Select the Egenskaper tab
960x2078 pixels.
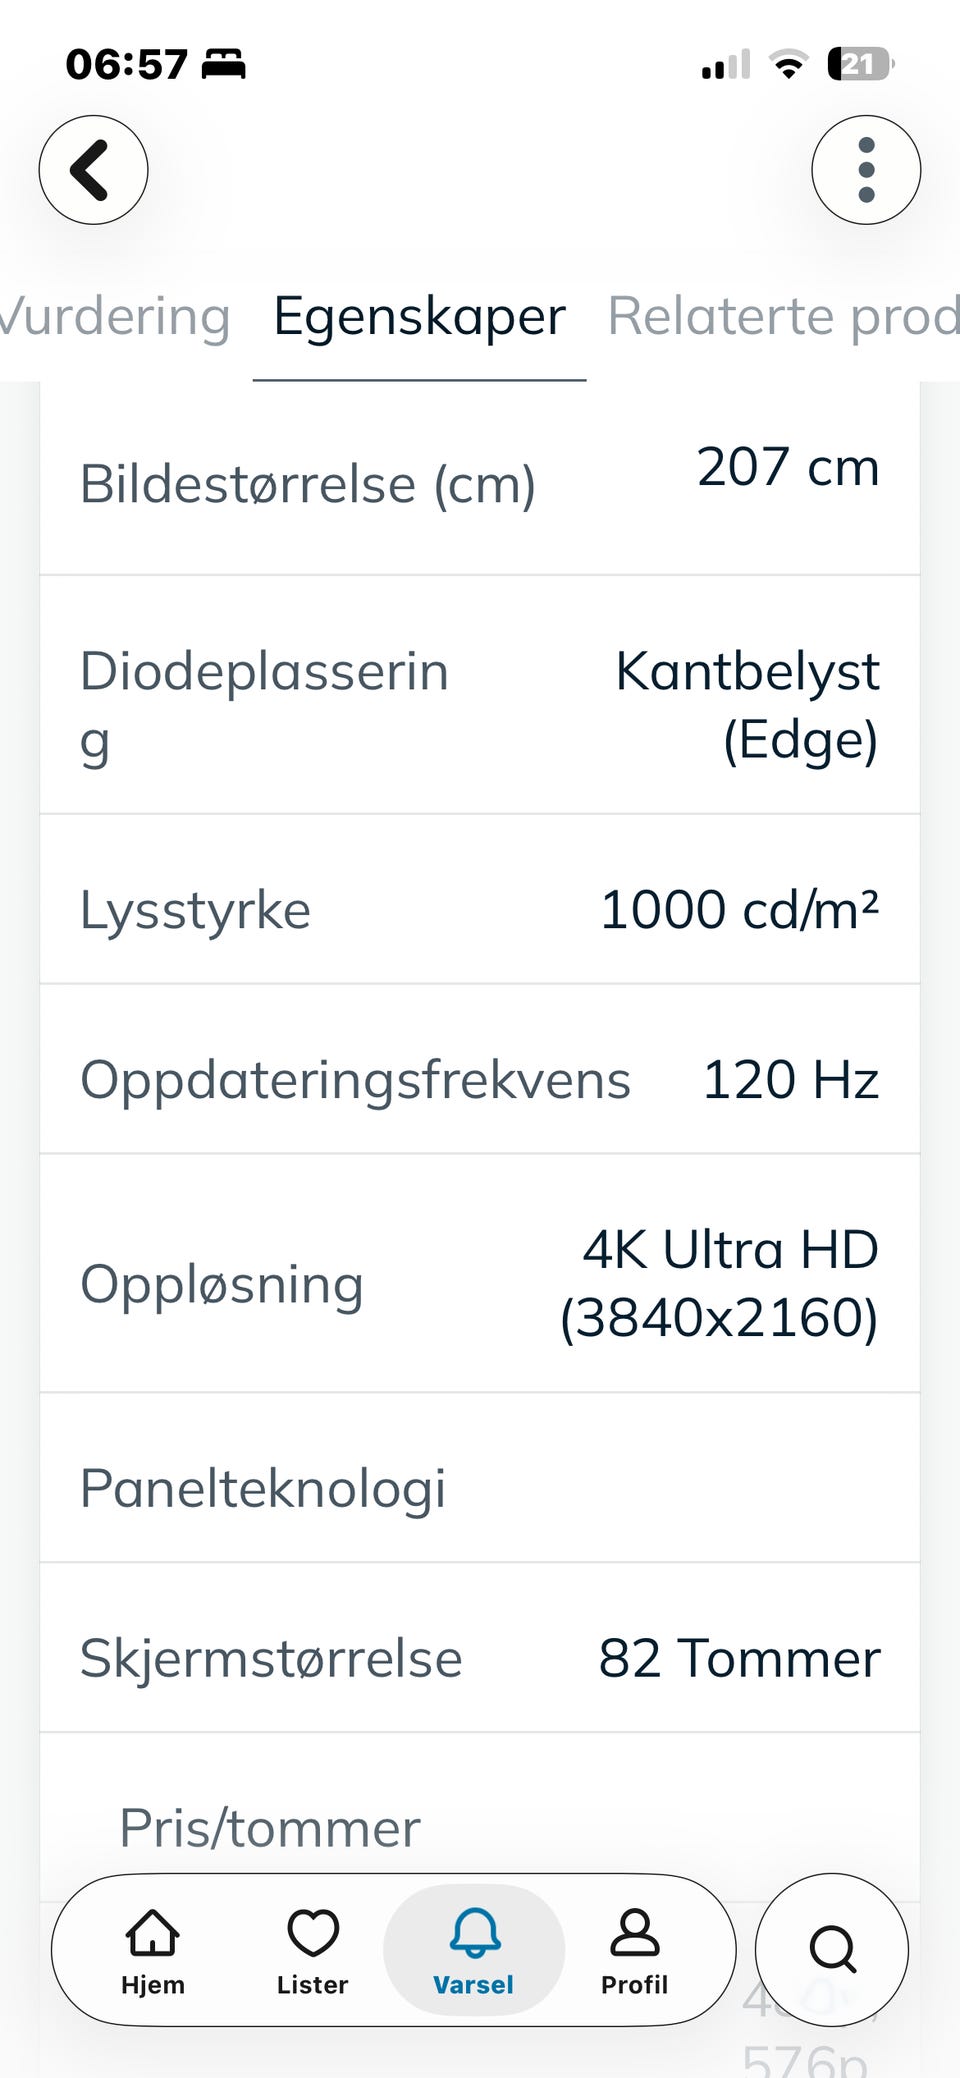(x=419, y=317)
